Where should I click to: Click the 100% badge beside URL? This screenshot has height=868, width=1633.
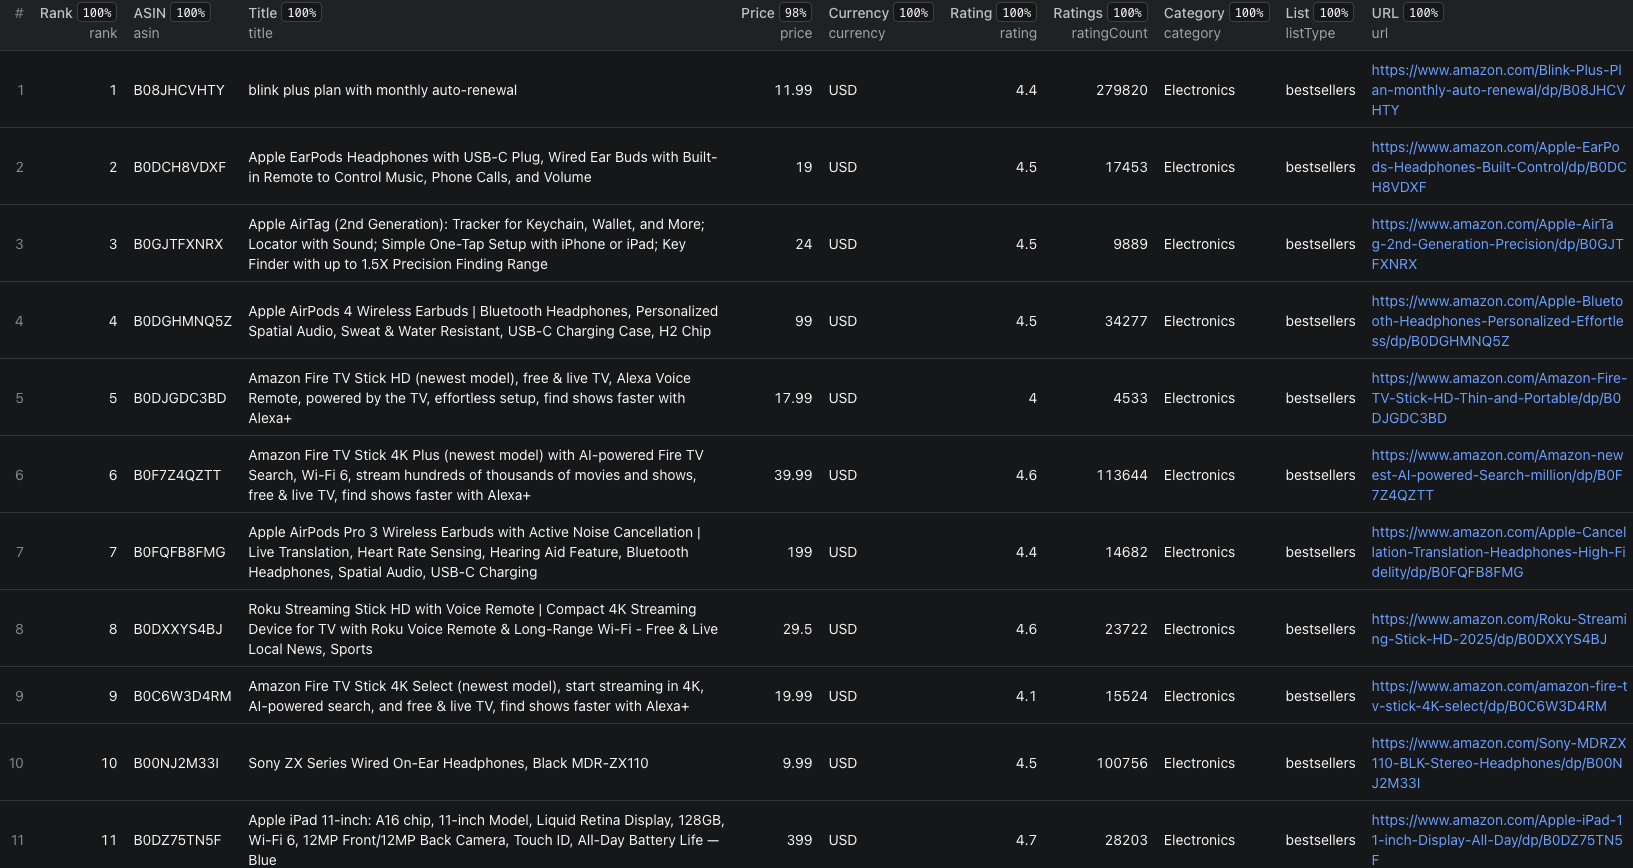click(x=1424, y=13)
